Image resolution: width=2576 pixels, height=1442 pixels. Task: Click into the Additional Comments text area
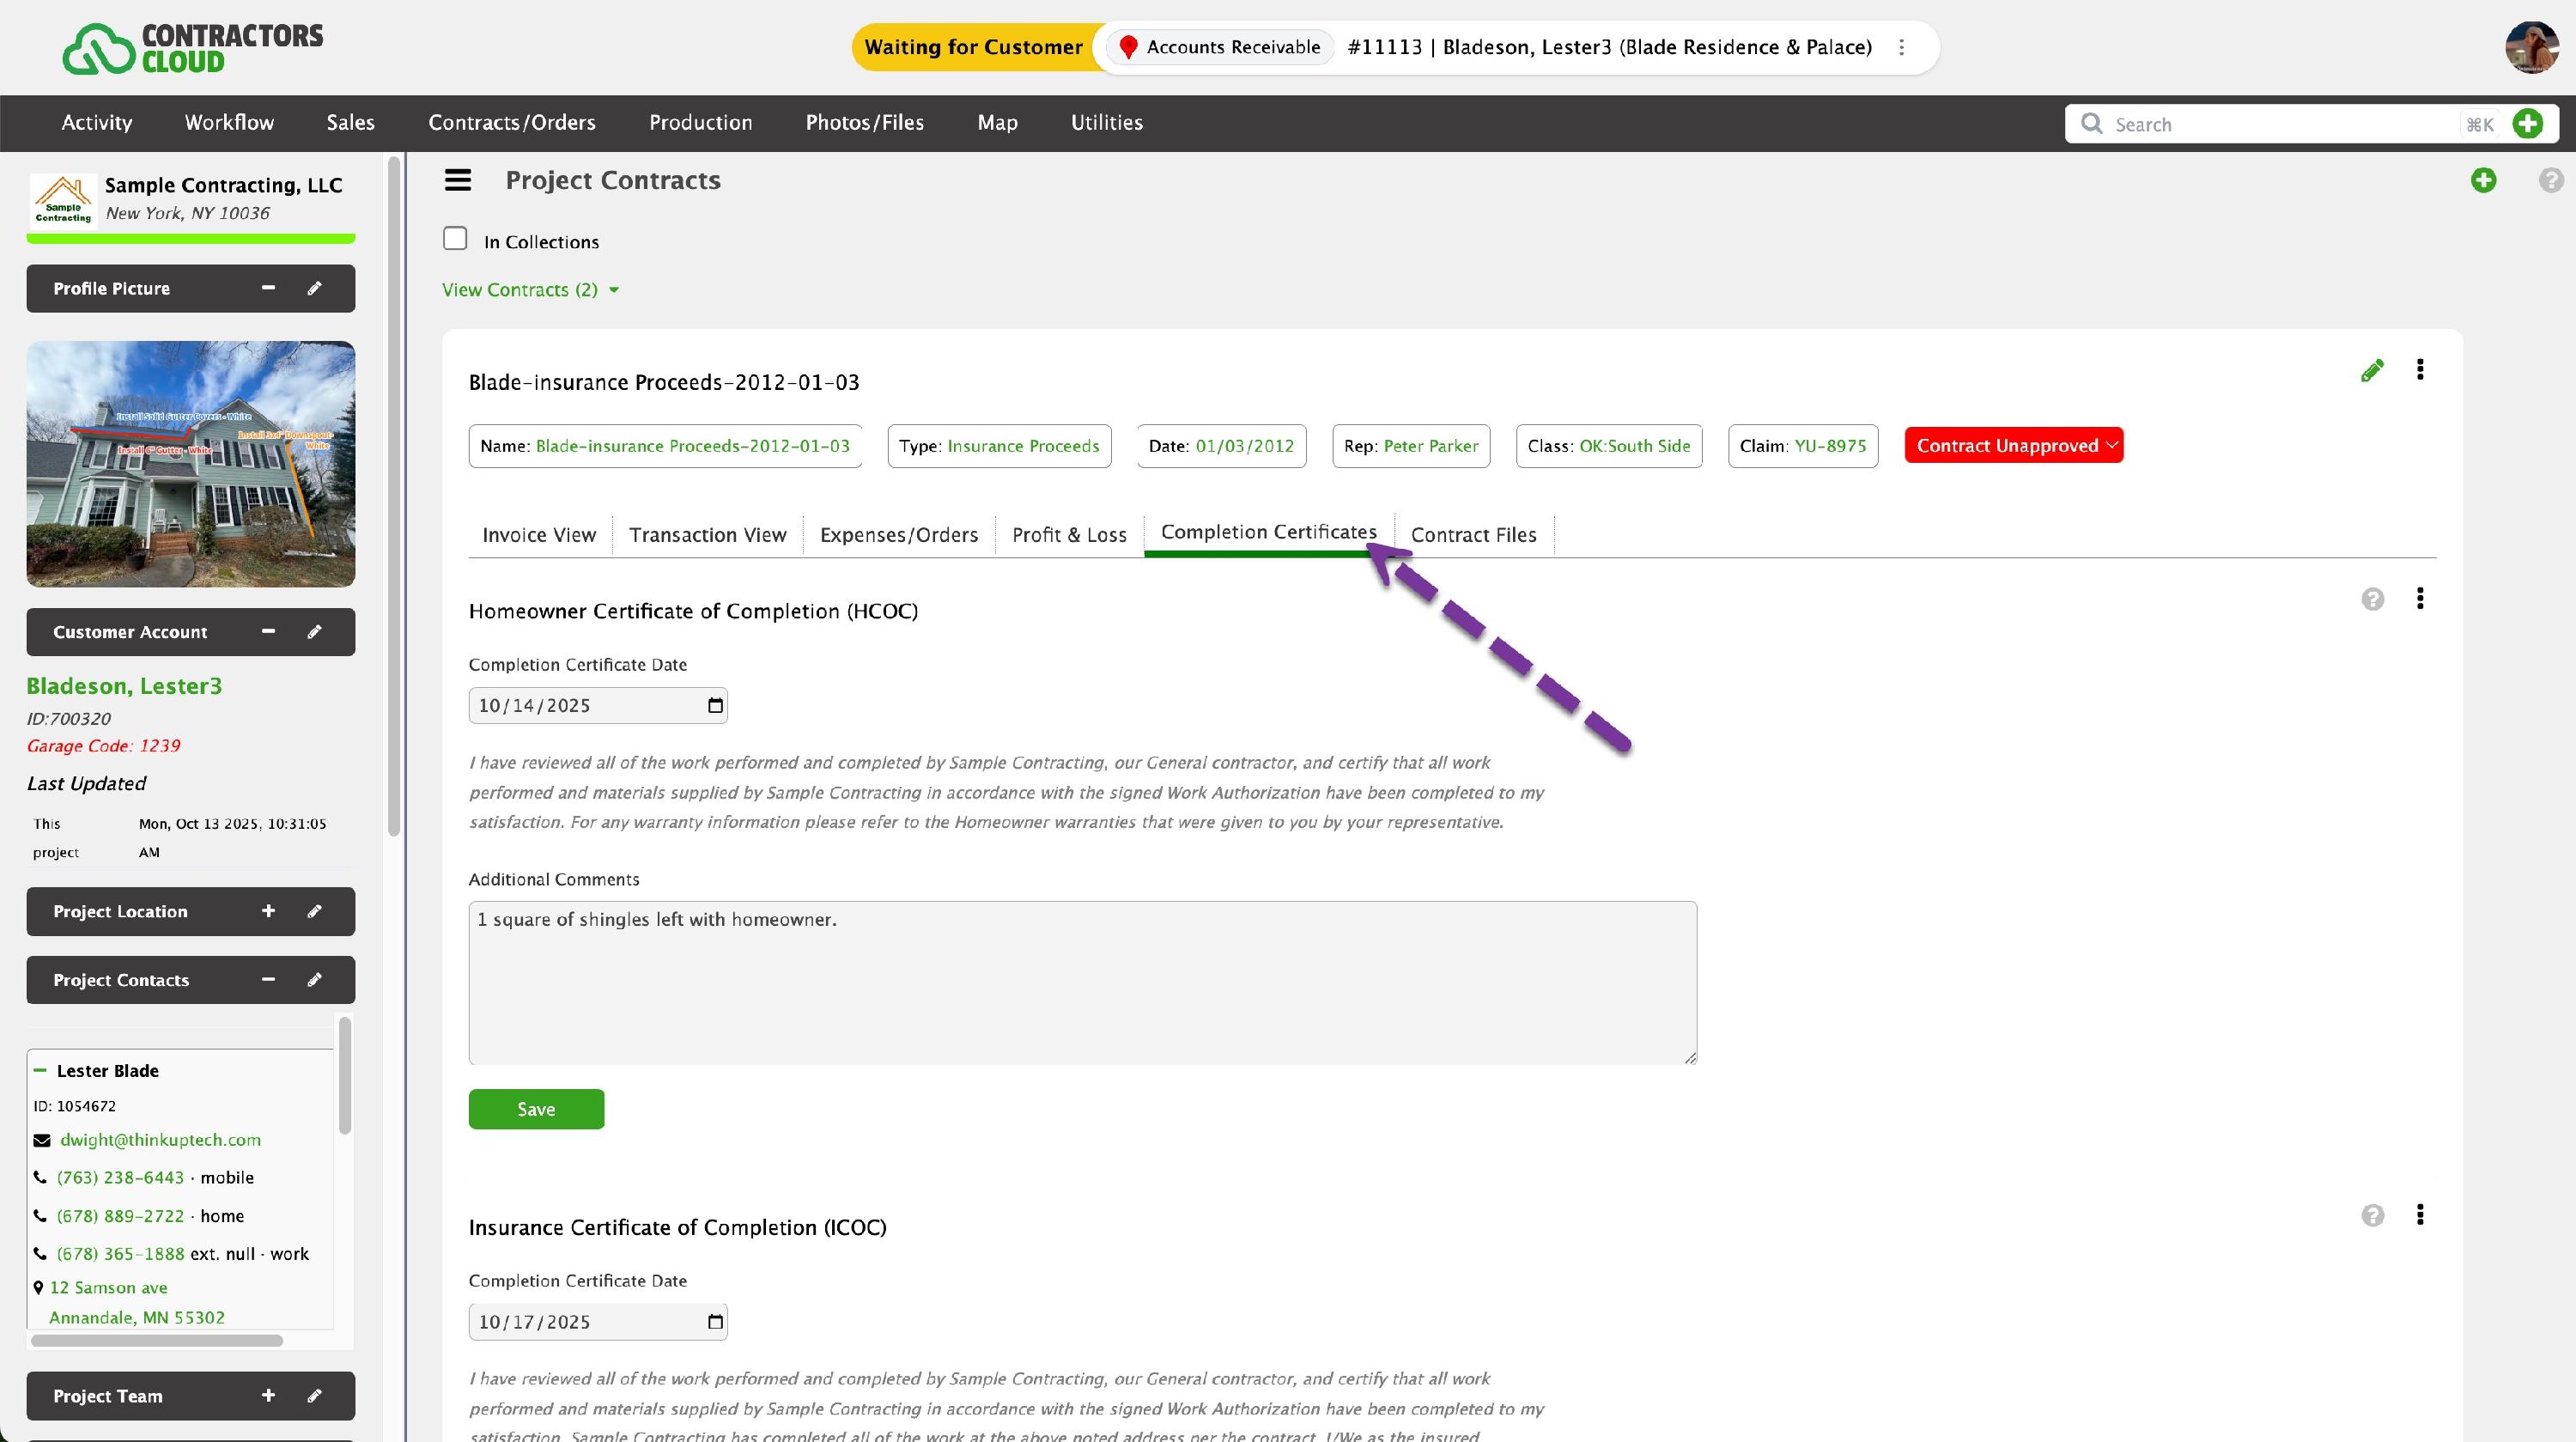point(1082,982)
